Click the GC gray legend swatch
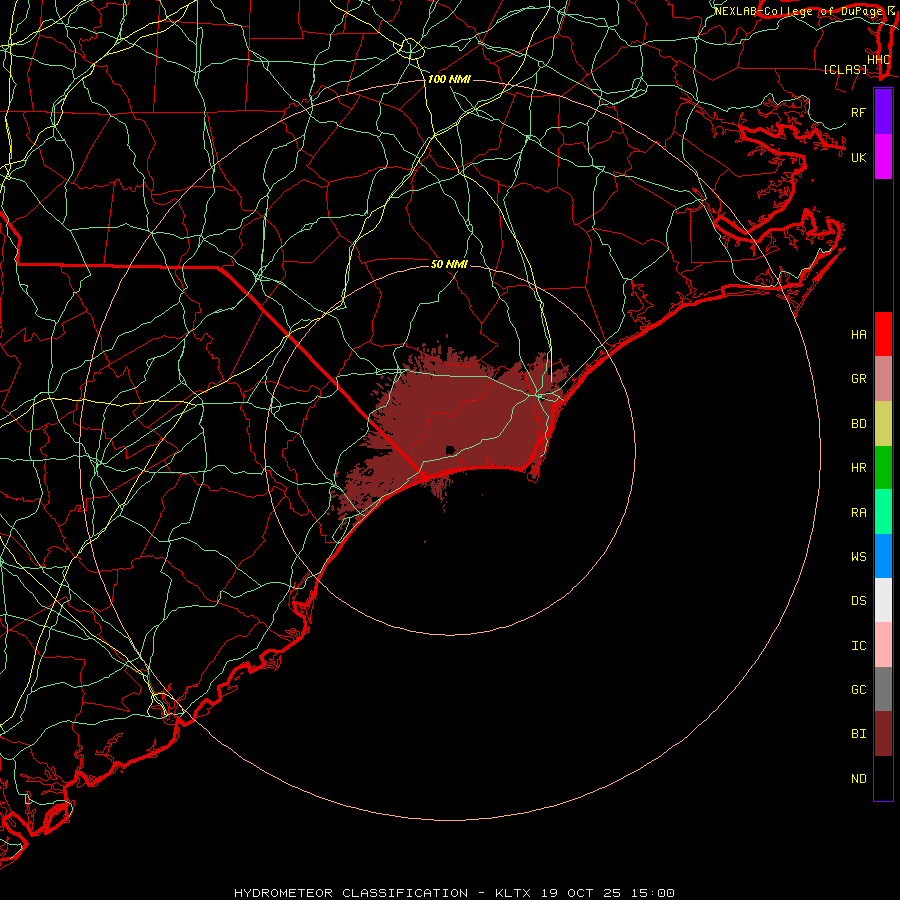 coord(883,689)
